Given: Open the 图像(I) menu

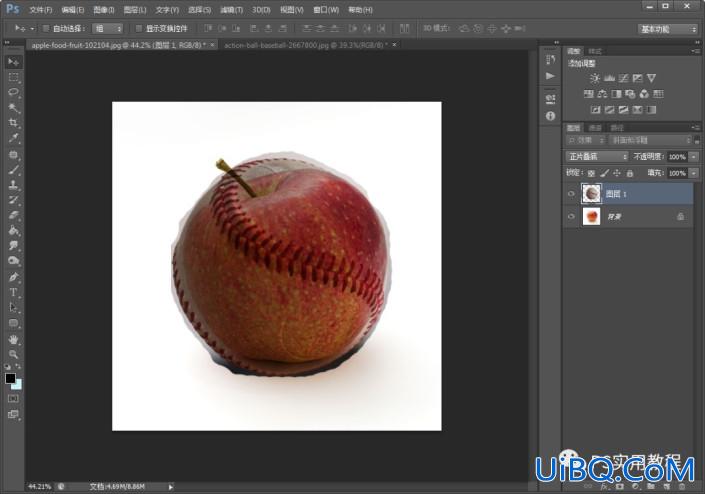Looking at the screenshot, I should pyautogui.click(x=104, y=9).
